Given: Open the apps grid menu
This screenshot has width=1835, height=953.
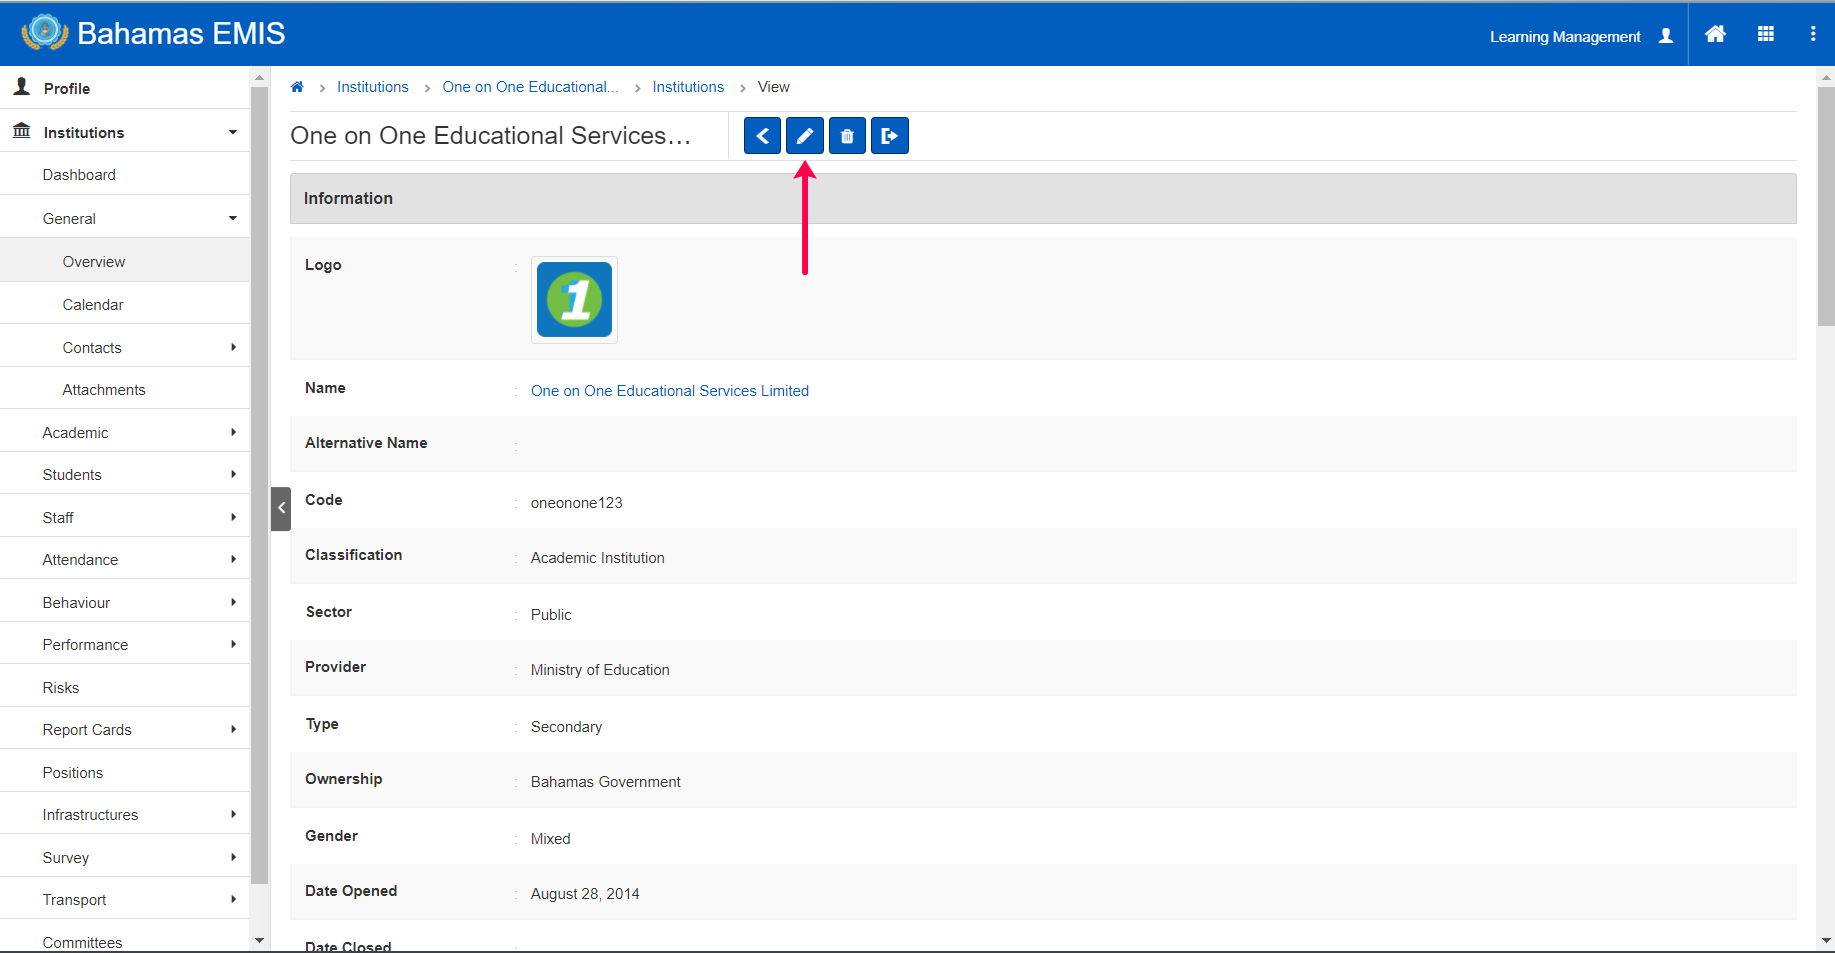Looking at the screenshot, I should click(1766, 34).
